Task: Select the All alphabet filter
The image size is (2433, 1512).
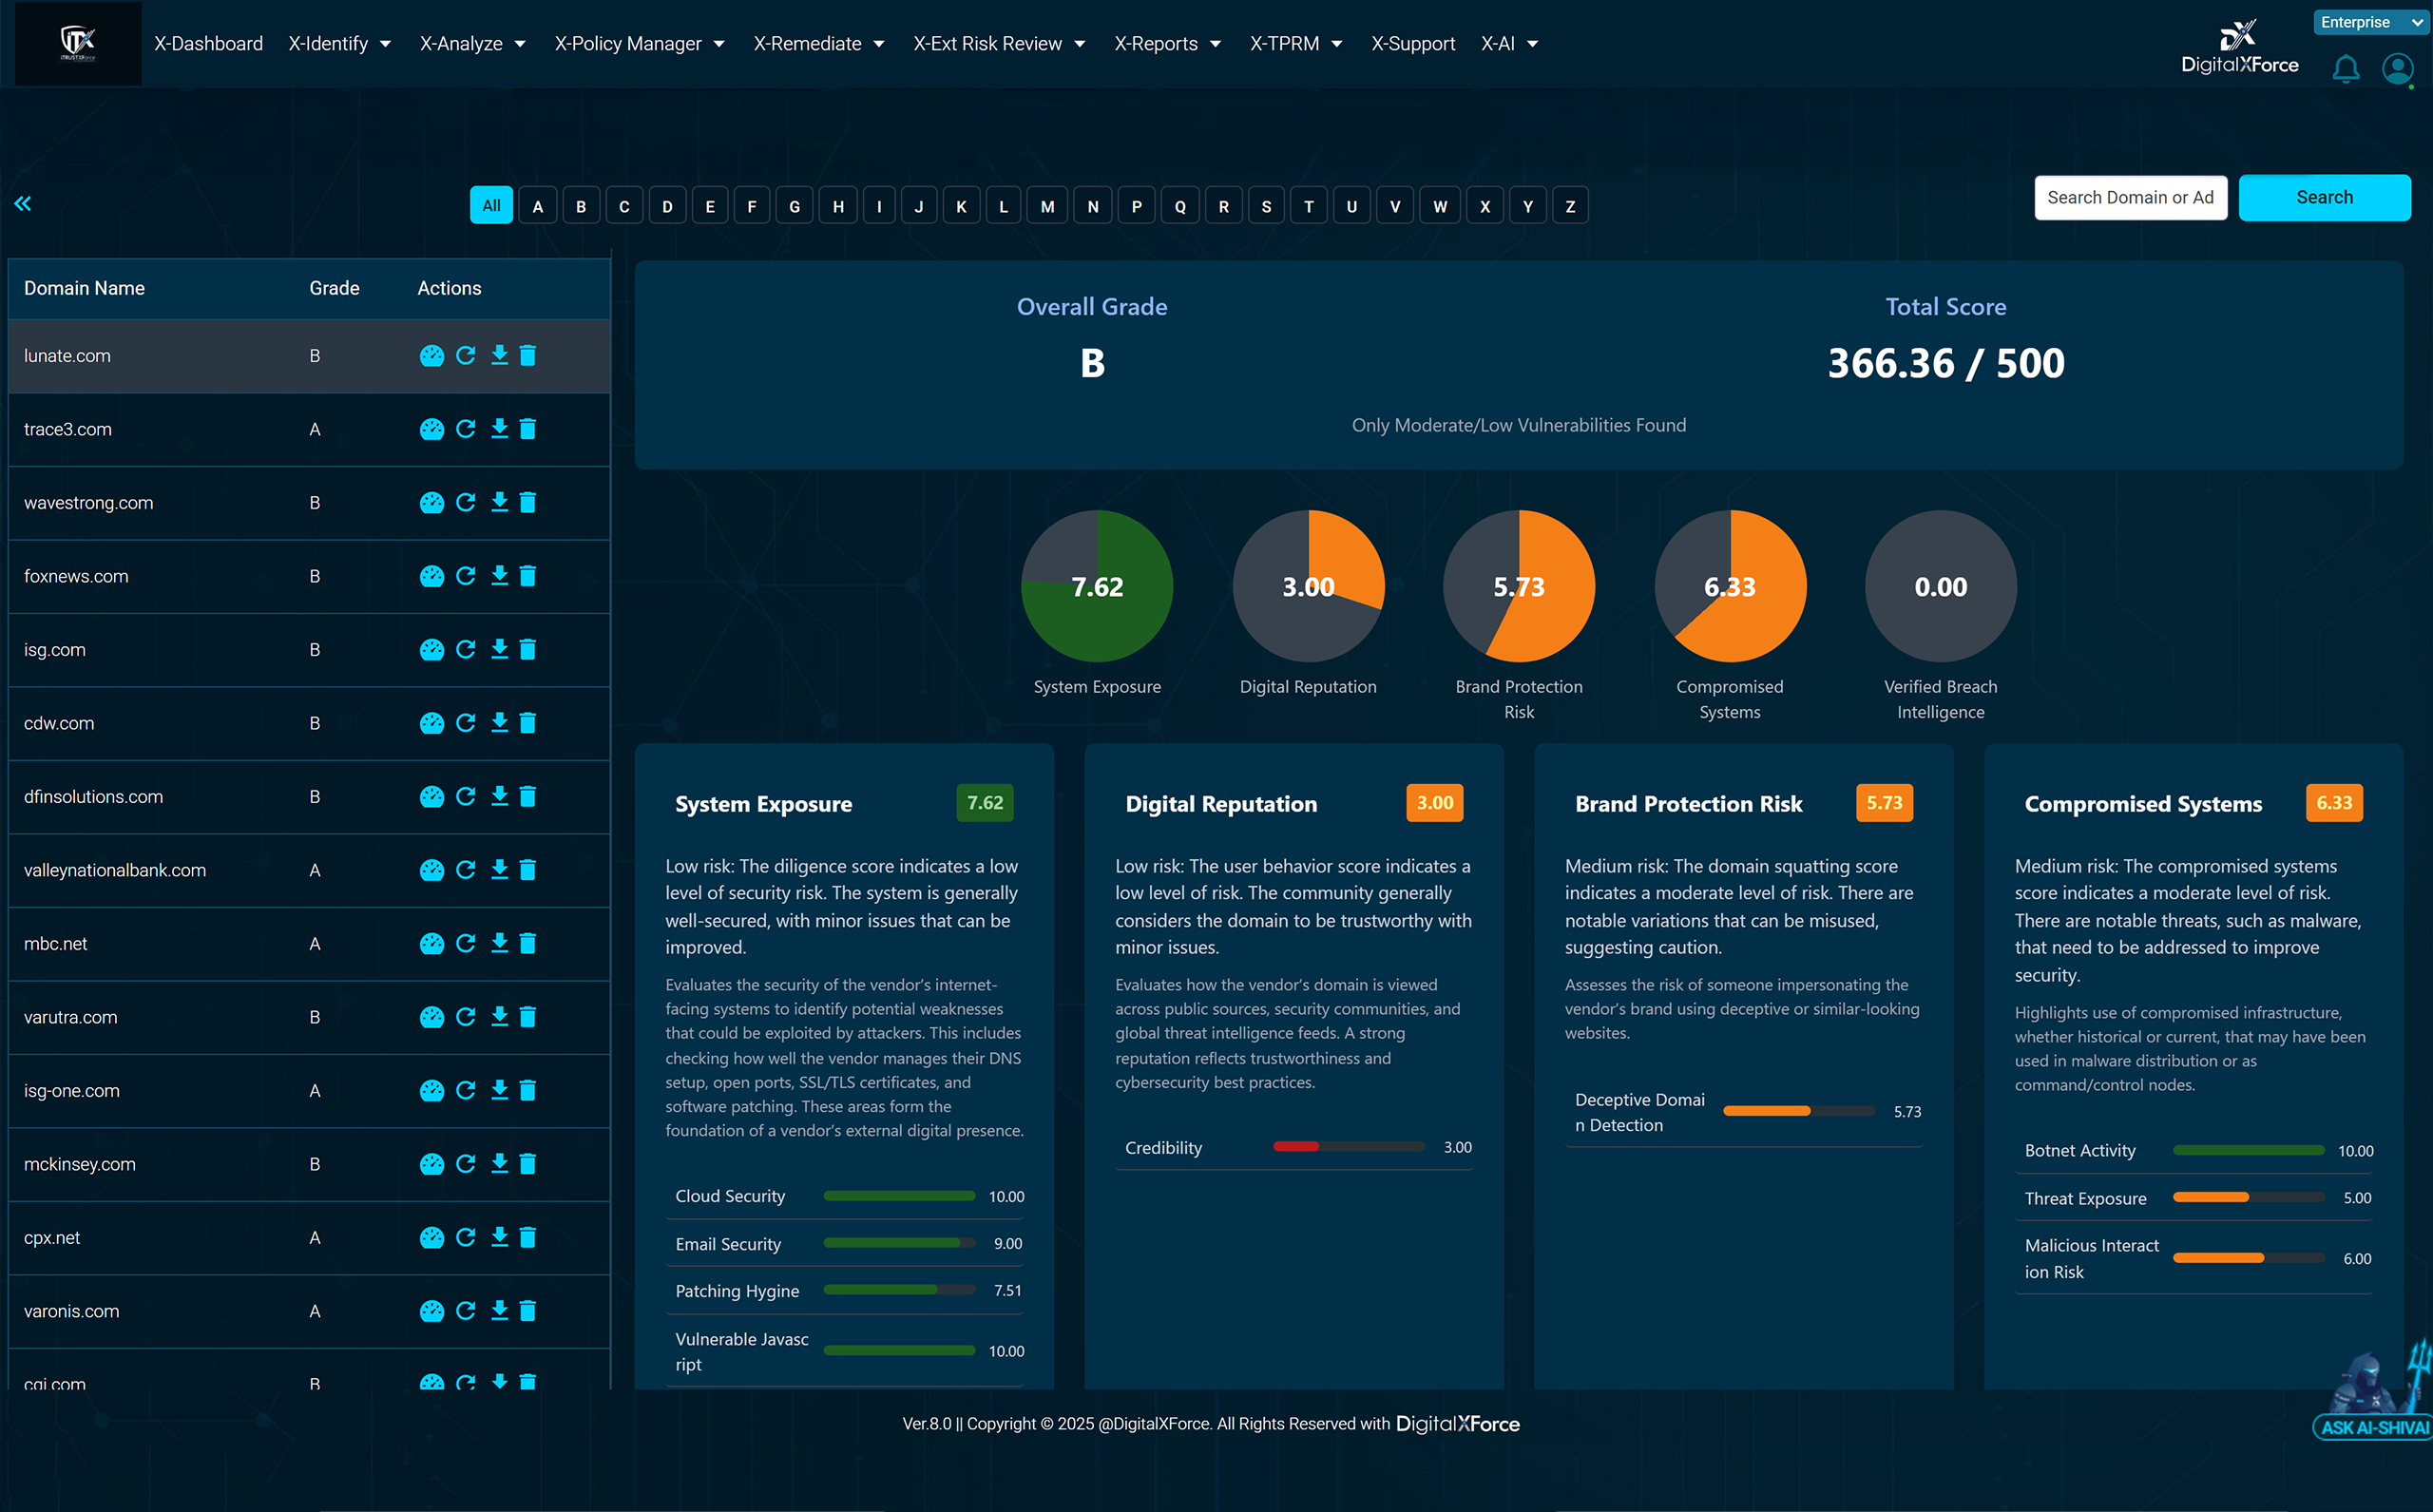Action: click(x=491, y=205)
